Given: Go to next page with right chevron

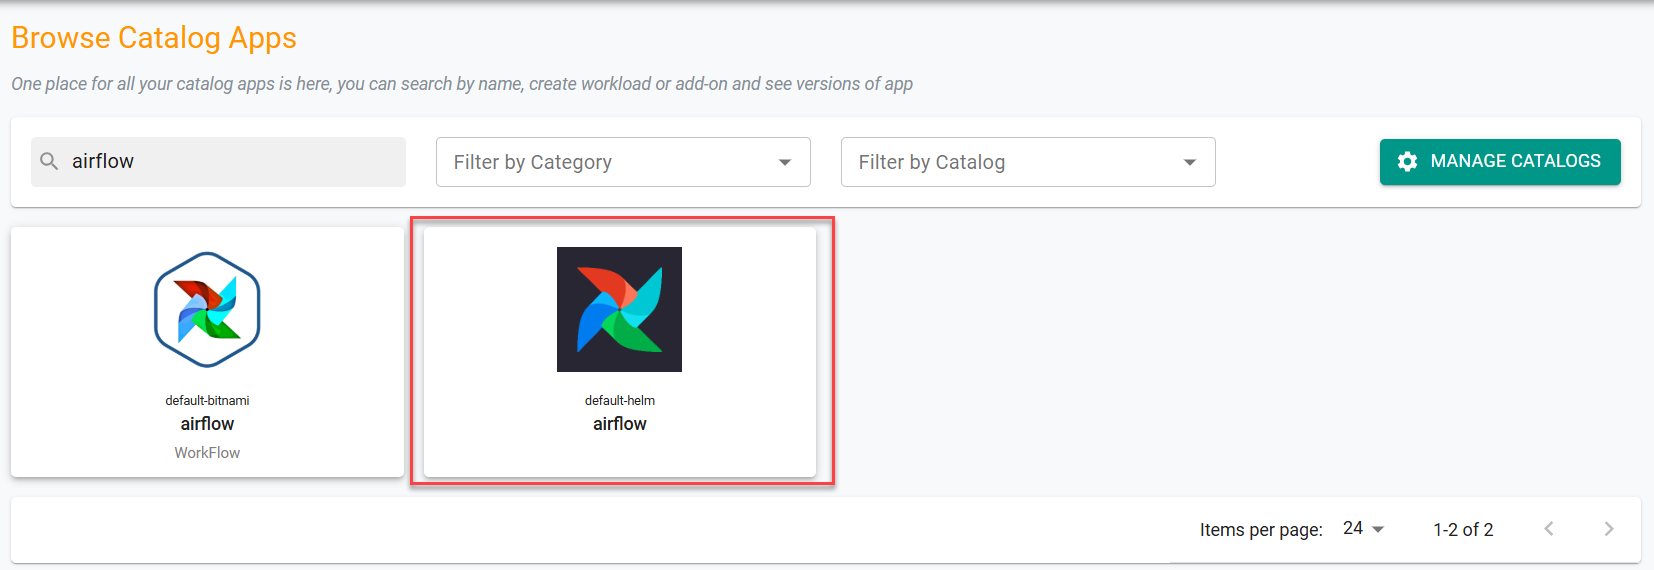Looking at the screenshot, I should pos(1608,529).
